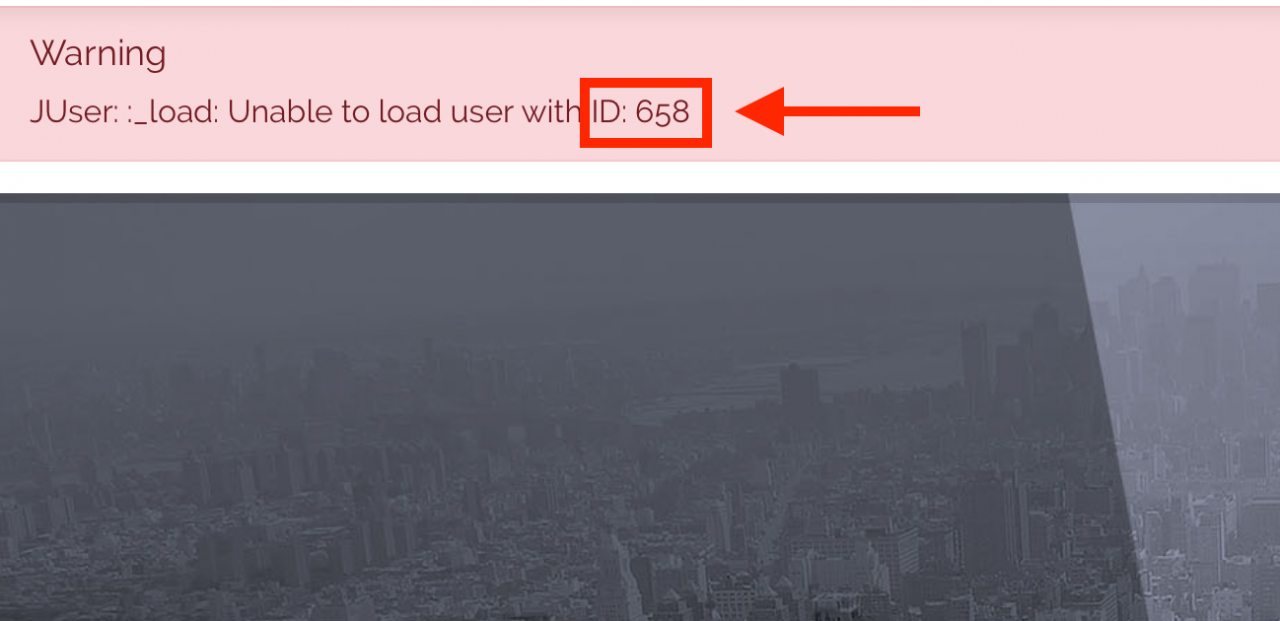Image resolution: width=1280 pixels, height=621 pixels.
Task: Click the number 658 in the warning
Action: coord(663,111)
